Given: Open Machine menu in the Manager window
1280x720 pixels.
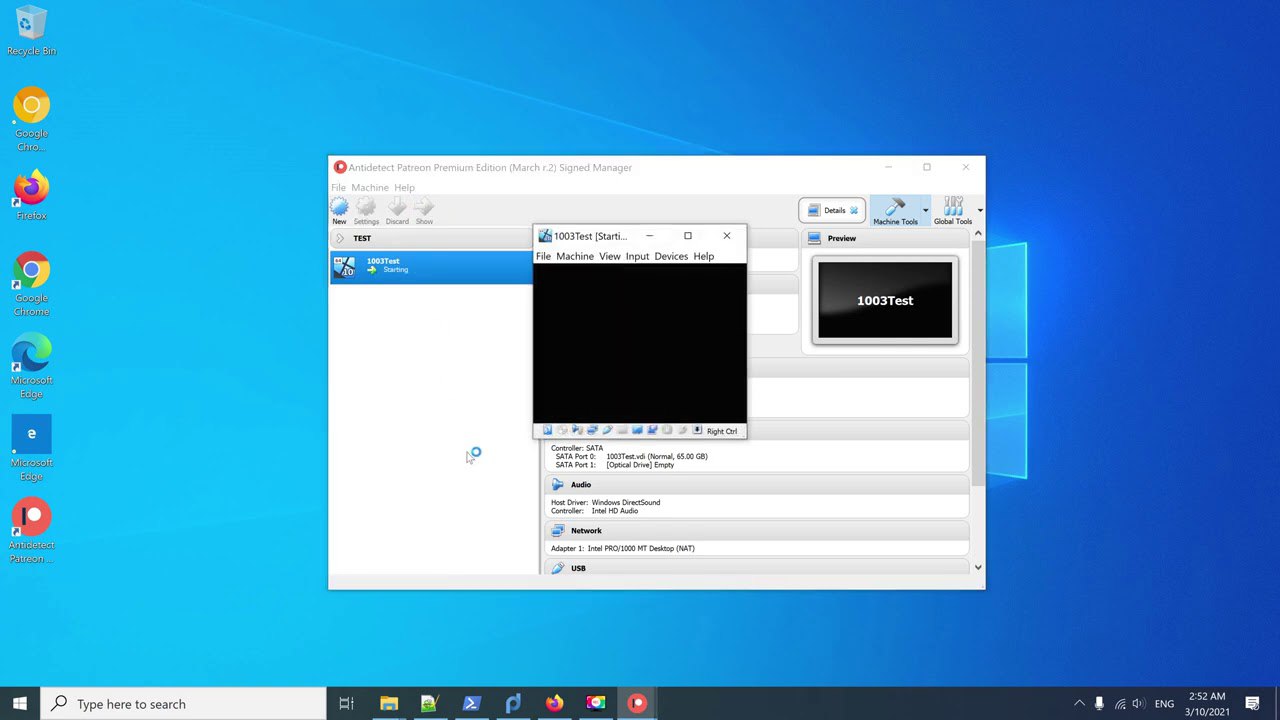Looking at the screenshot, I should tap(369, 187).
